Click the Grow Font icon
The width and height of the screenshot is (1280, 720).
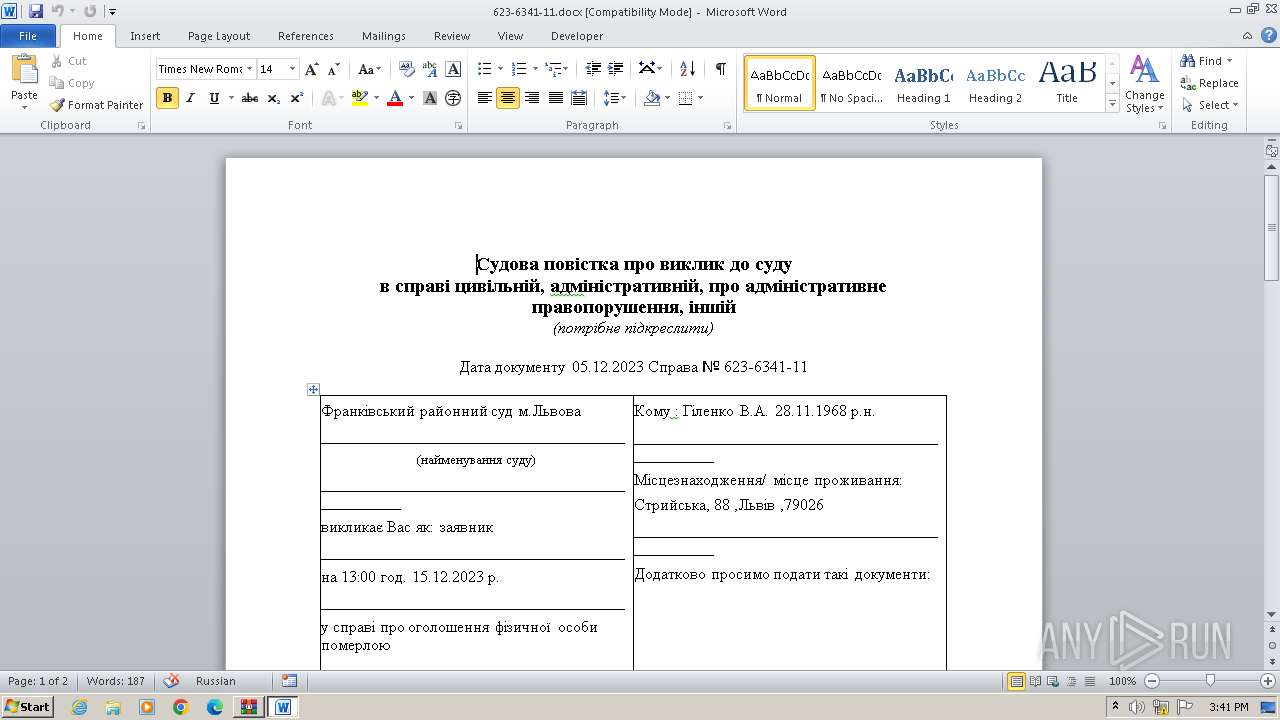312,69
